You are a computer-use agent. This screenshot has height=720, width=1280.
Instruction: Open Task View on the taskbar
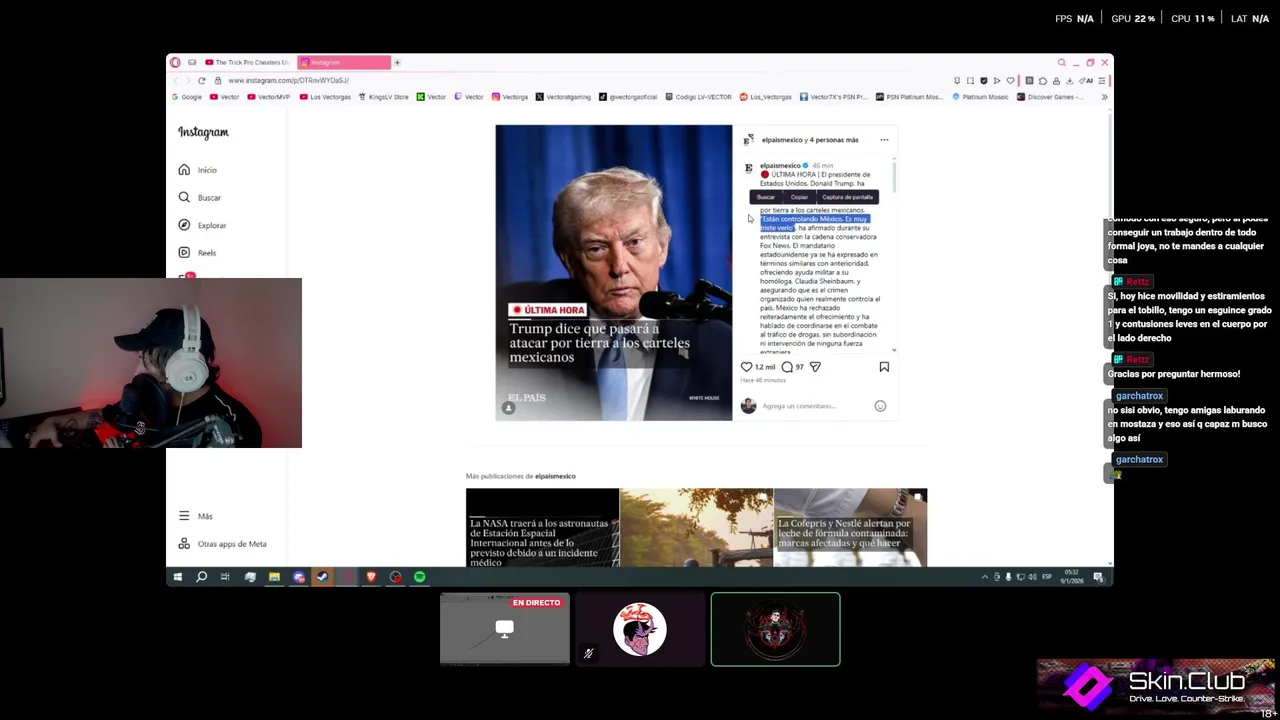pyautogui.click(x=225, y=577)
